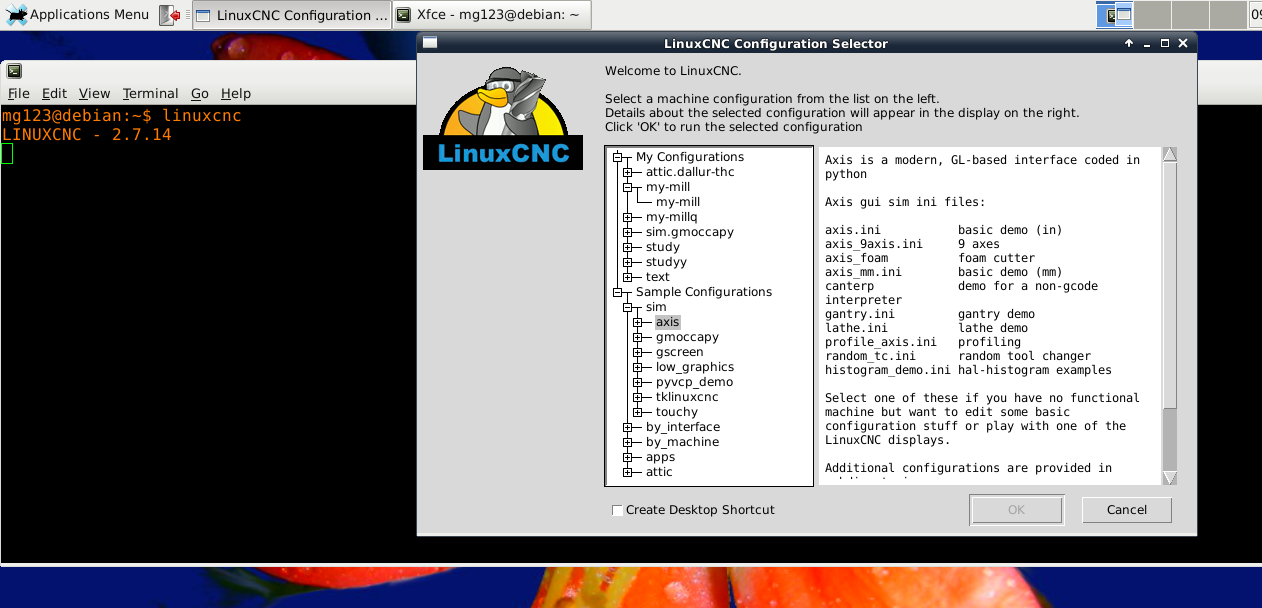1262x608 pixels.
Task: Click the disabled OK button
Action: tap(1016, 510)
